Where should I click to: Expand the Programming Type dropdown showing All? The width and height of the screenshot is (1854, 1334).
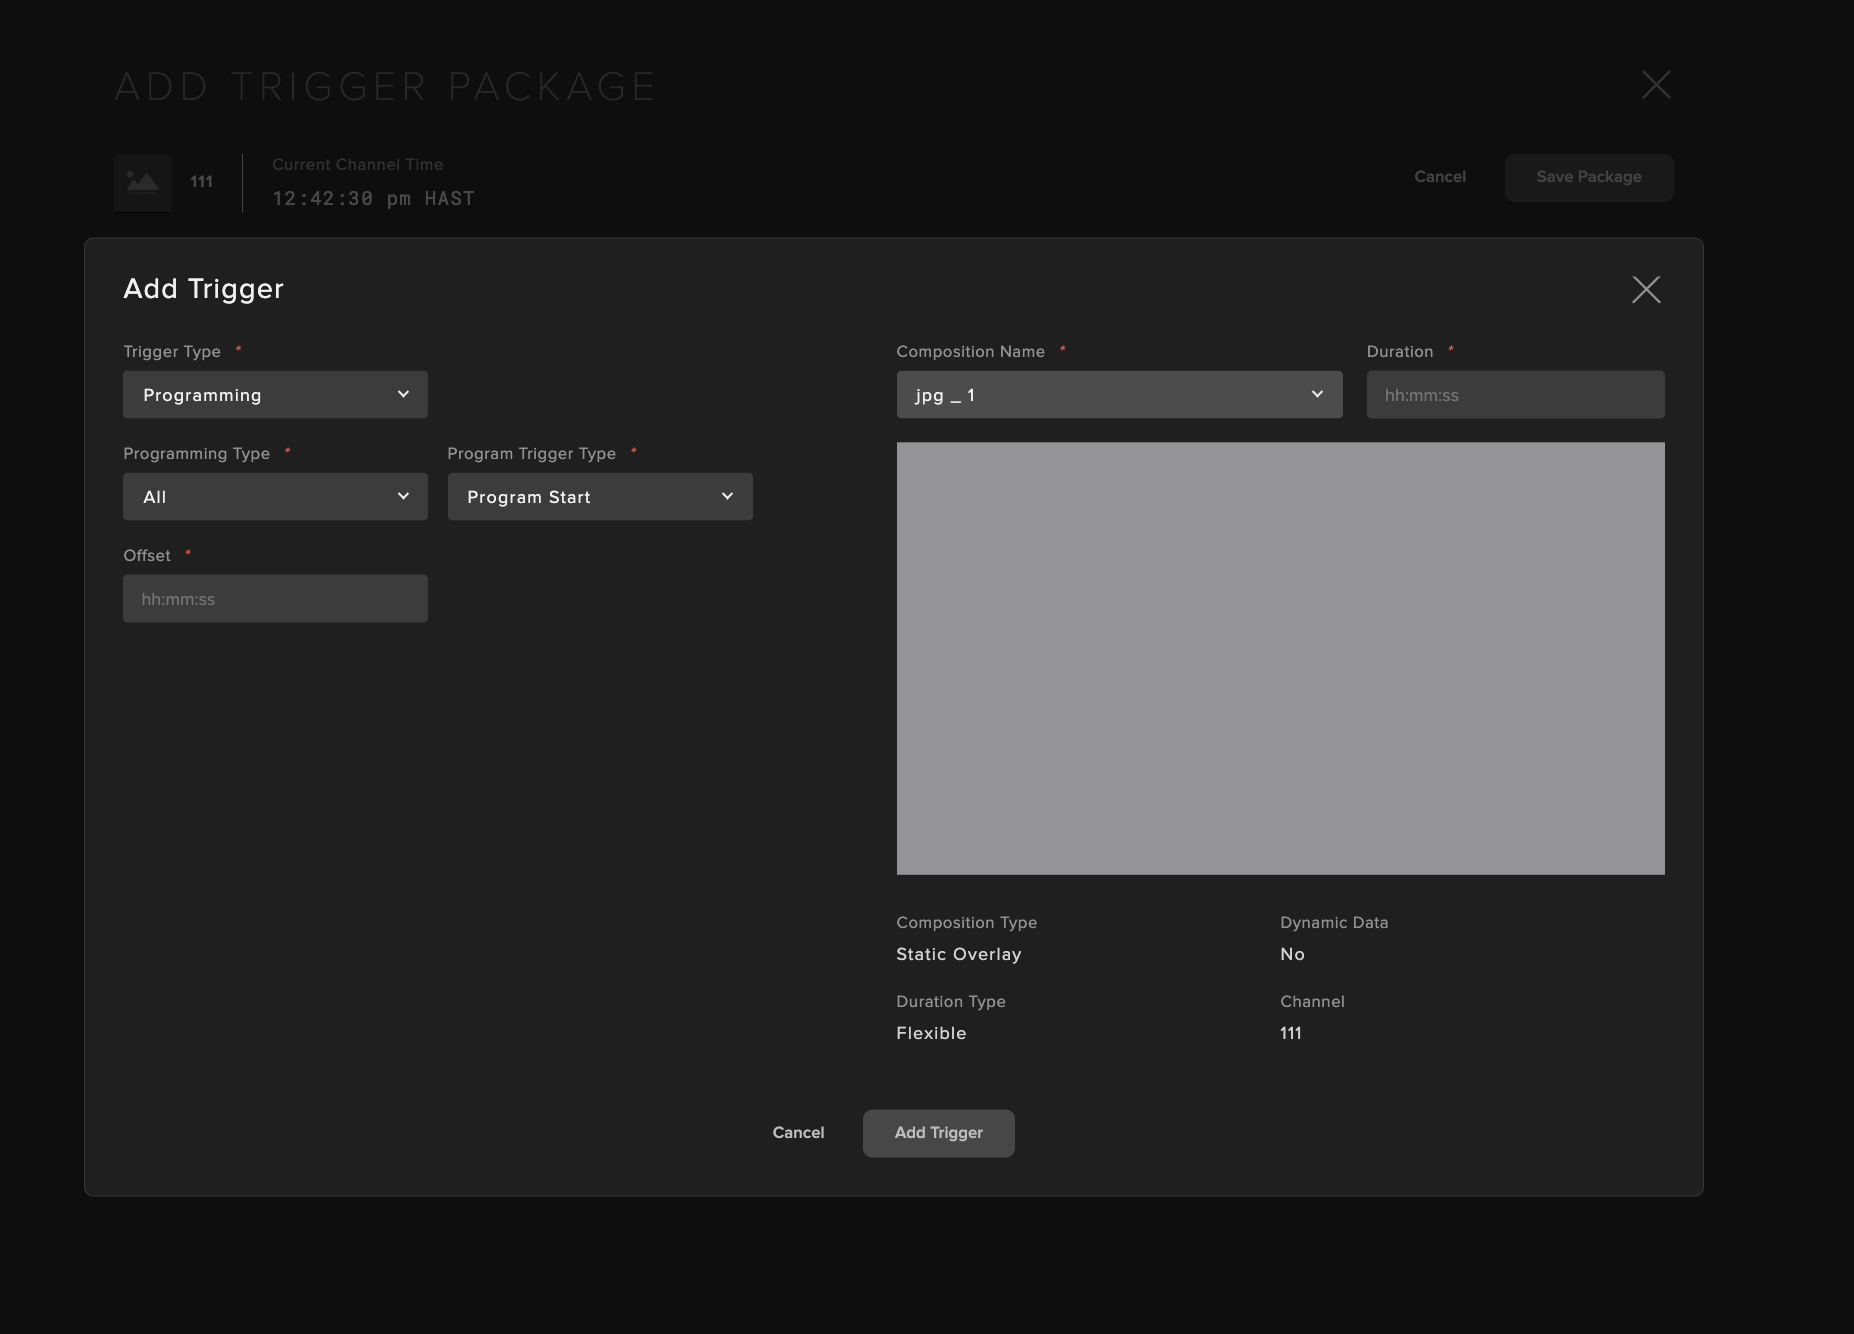(275, 497)
